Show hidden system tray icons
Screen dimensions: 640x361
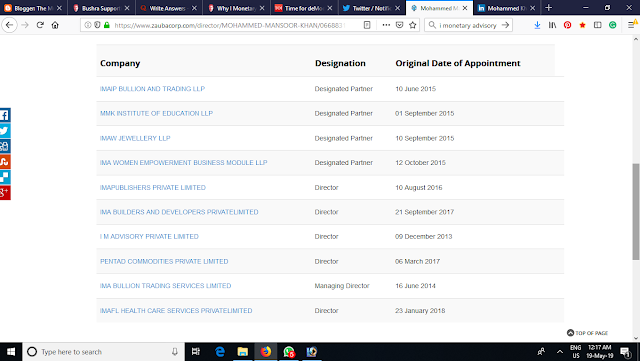coord(560,352)
